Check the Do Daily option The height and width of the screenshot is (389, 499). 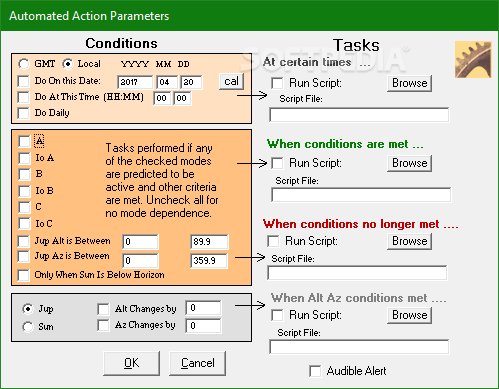(x=23, y=113)
